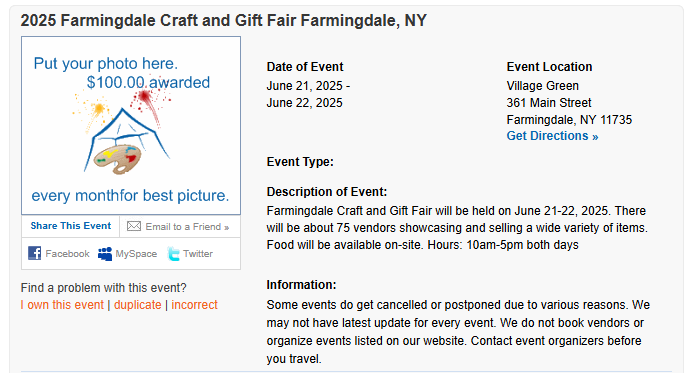This screenshot has width=691, height=373.
Task: Click the 361 Main Street address
Action: click(x=549, y=103)
